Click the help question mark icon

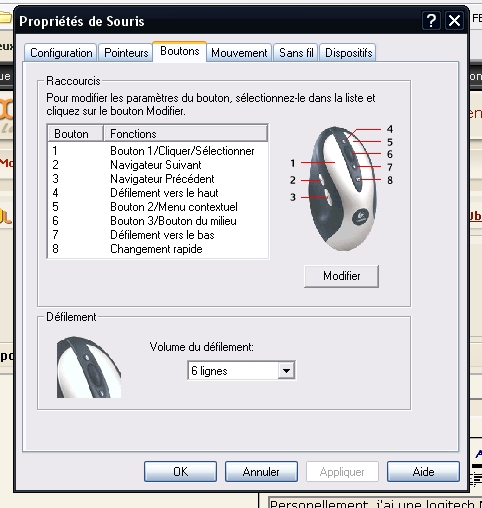pyautogui.click(x=431, y=21)
